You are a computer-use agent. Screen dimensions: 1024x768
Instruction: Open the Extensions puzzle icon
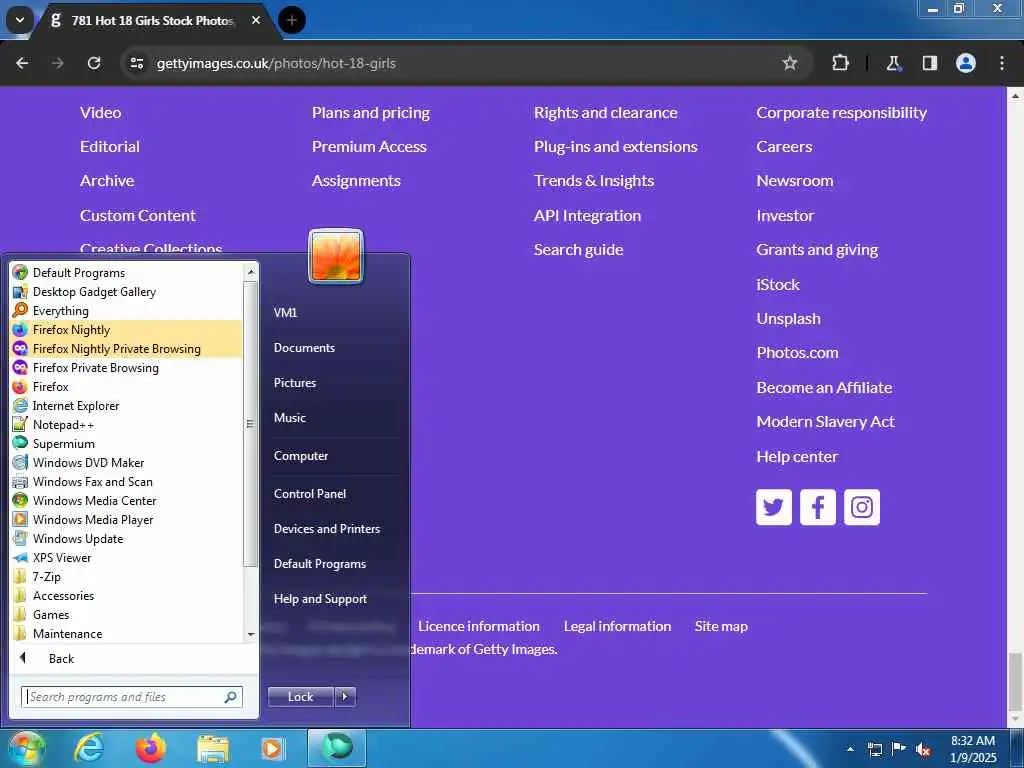coord(840,63)
